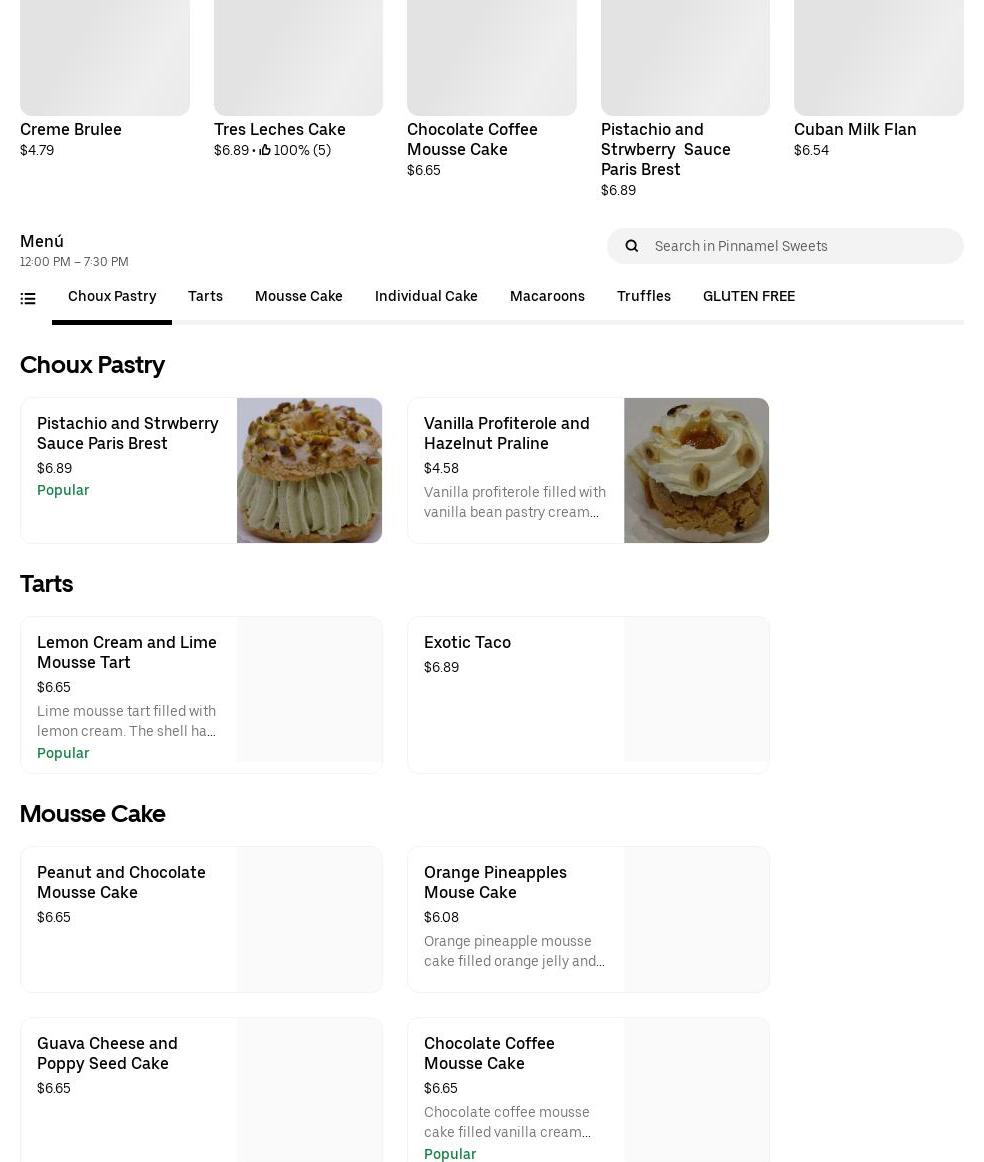This screenshot has height=1162, width=984.
Task: Go to the Mousse Cake tab
Action: 298,296
